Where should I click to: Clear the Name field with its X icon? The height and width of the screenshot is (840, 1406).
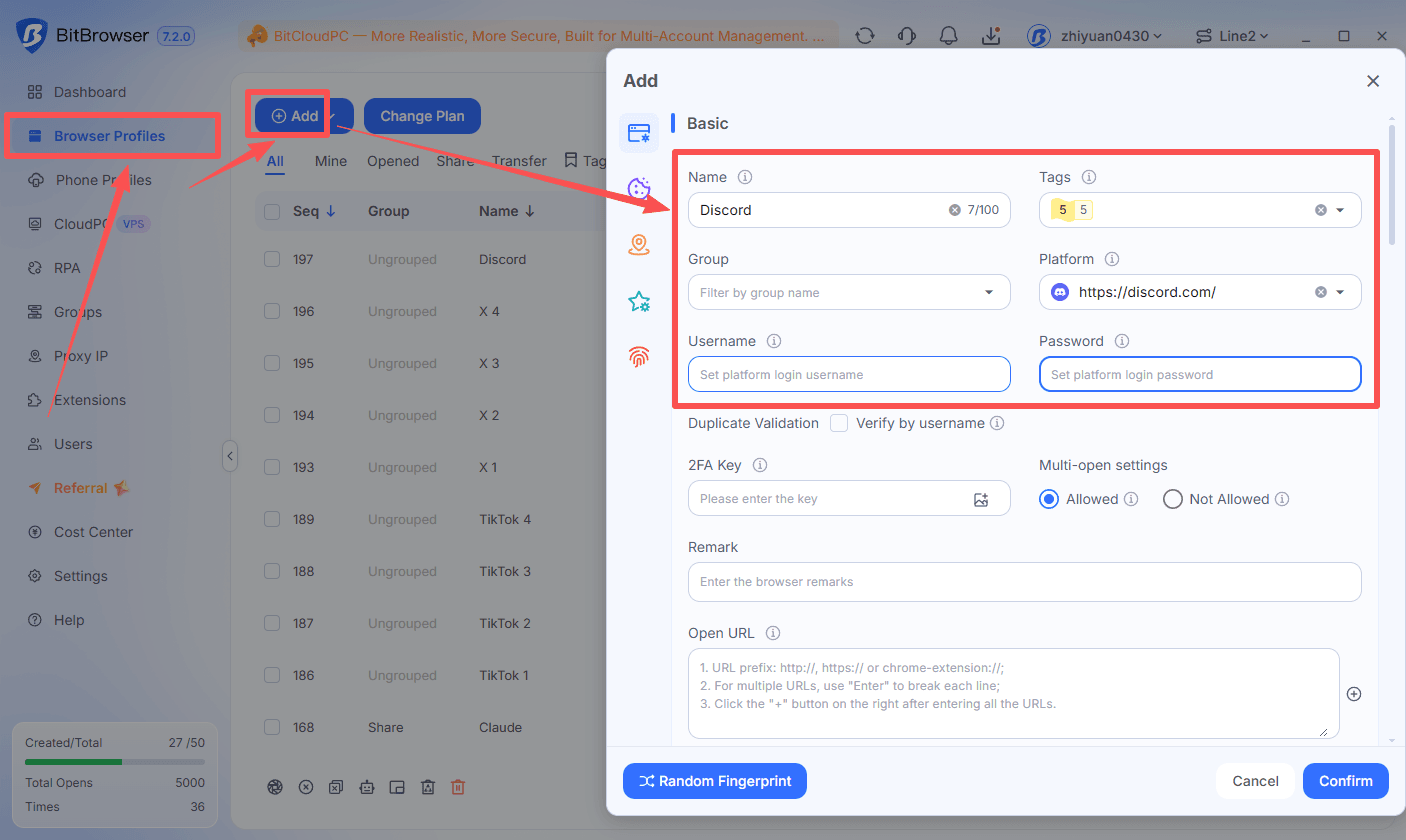954,210
